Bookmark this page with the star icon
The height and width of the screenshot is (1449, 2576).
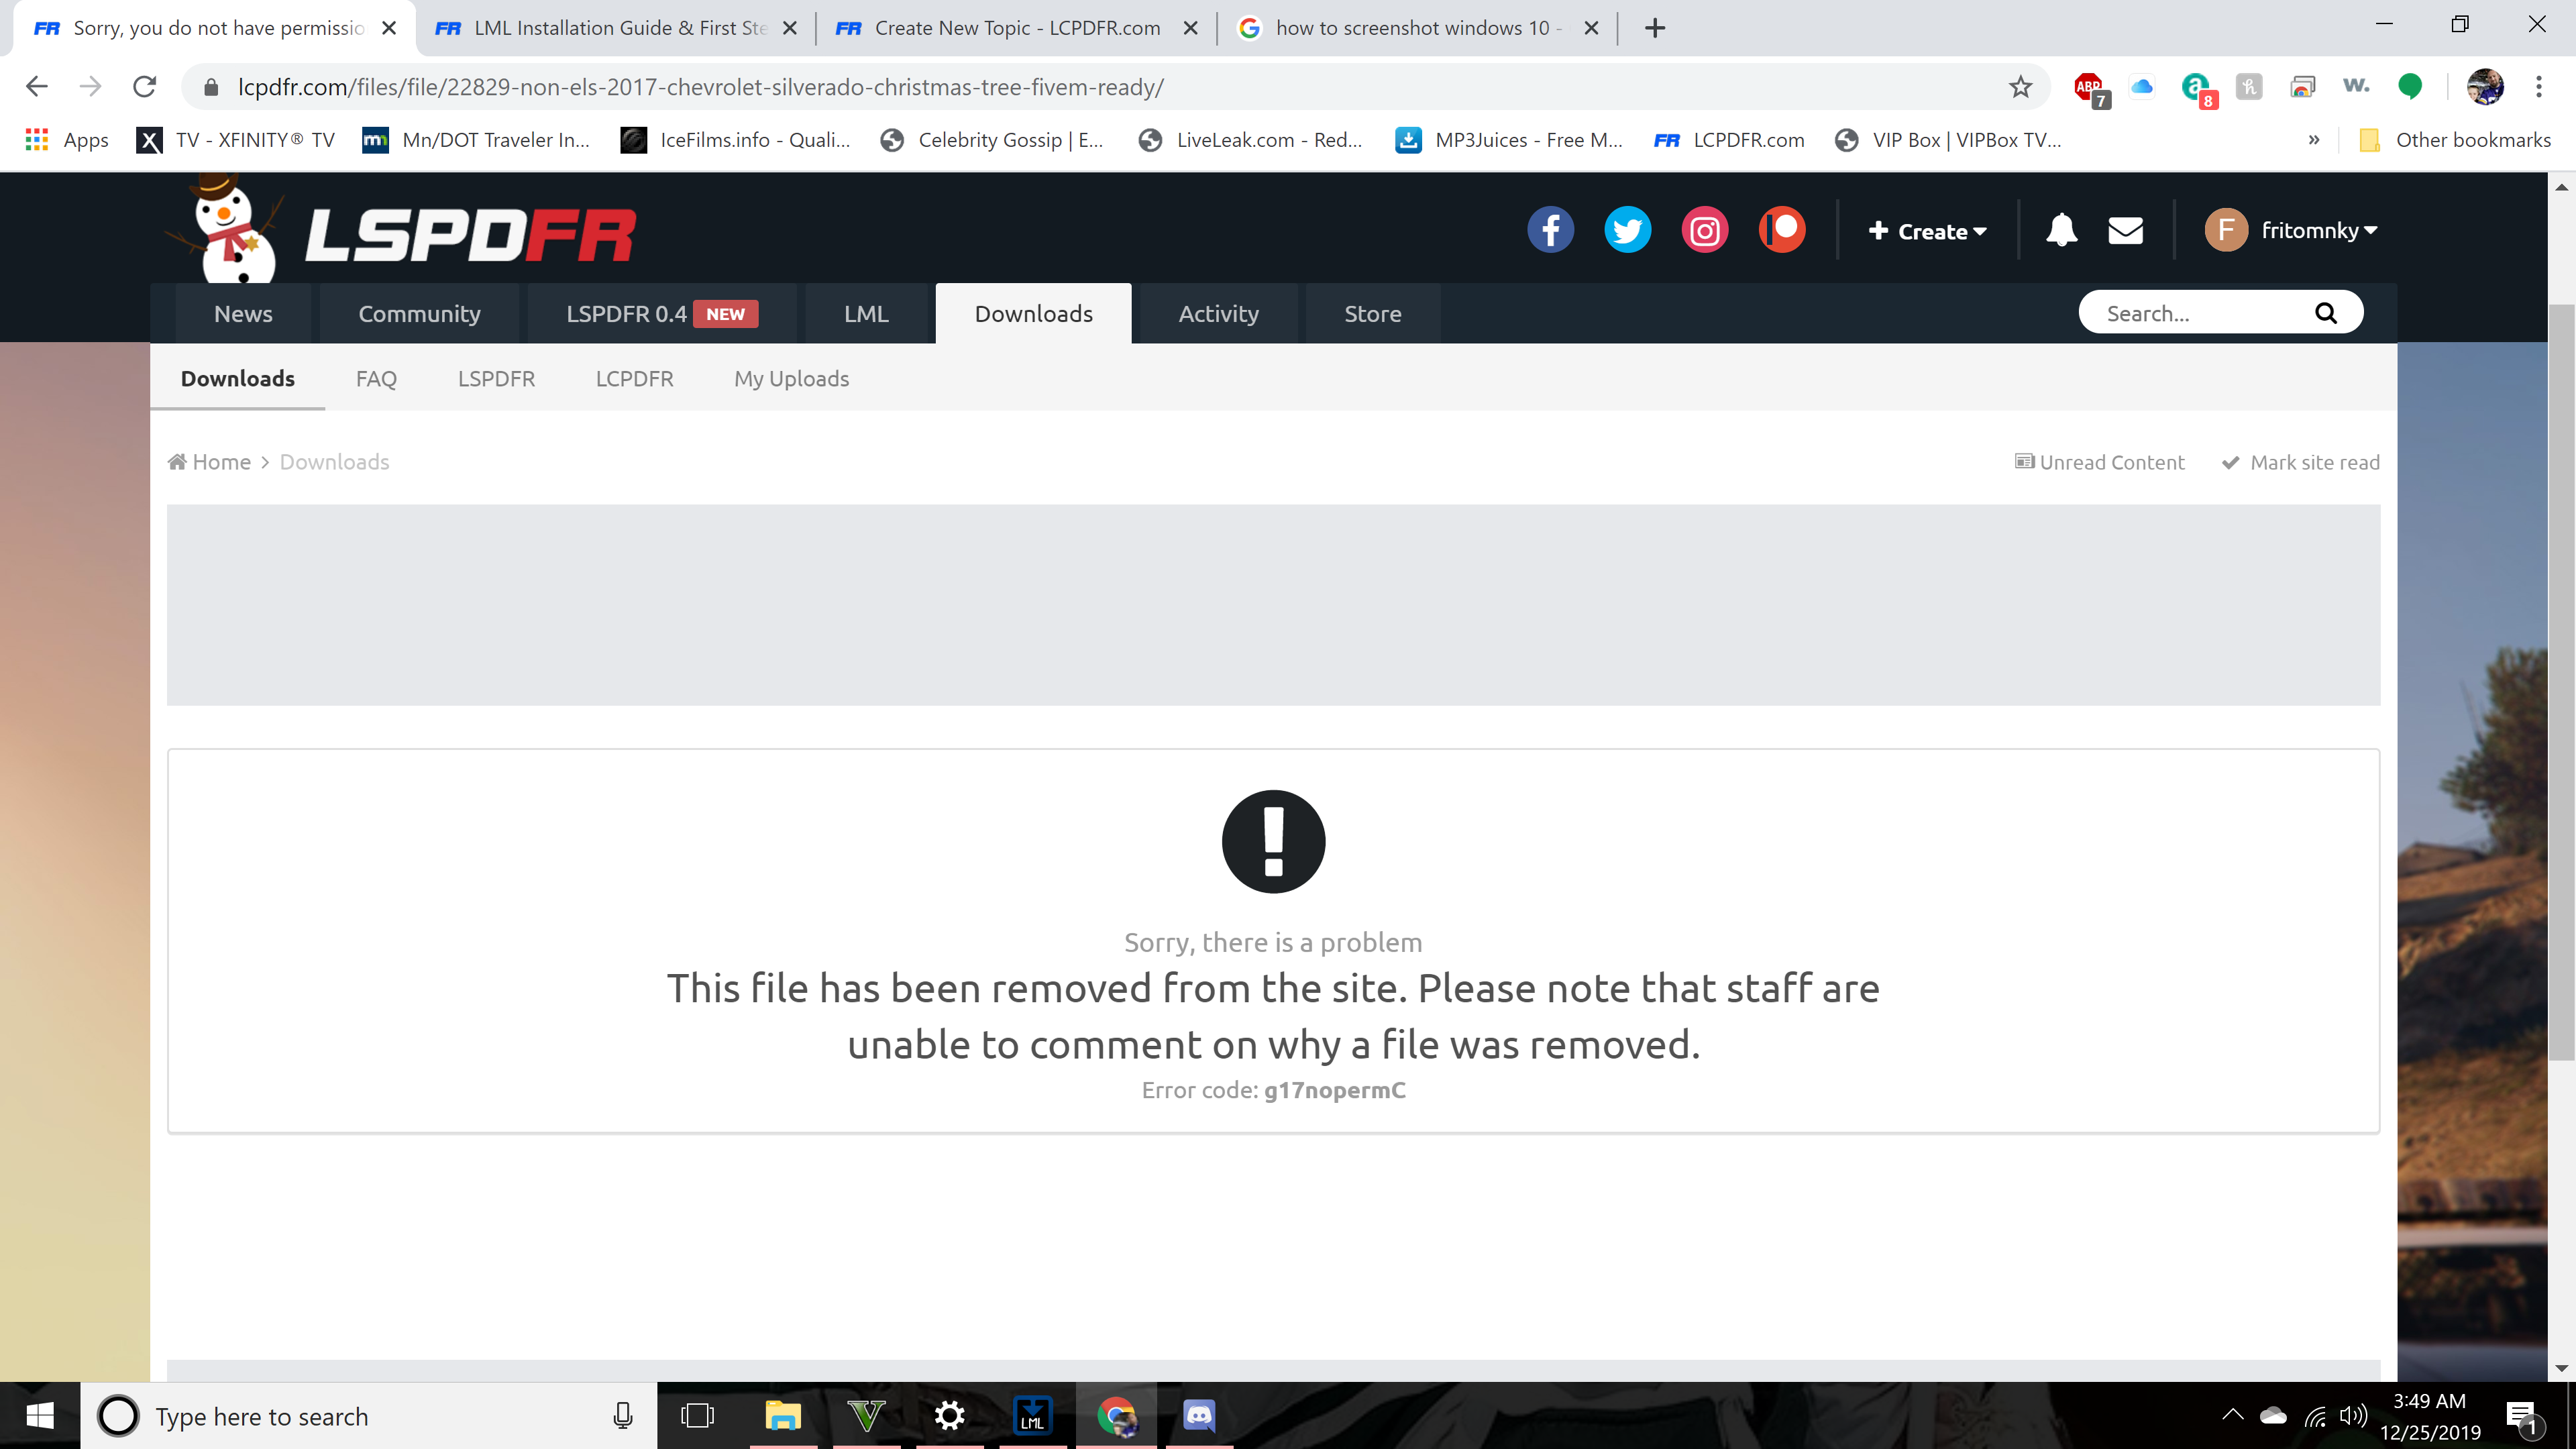pos(2020,87)
